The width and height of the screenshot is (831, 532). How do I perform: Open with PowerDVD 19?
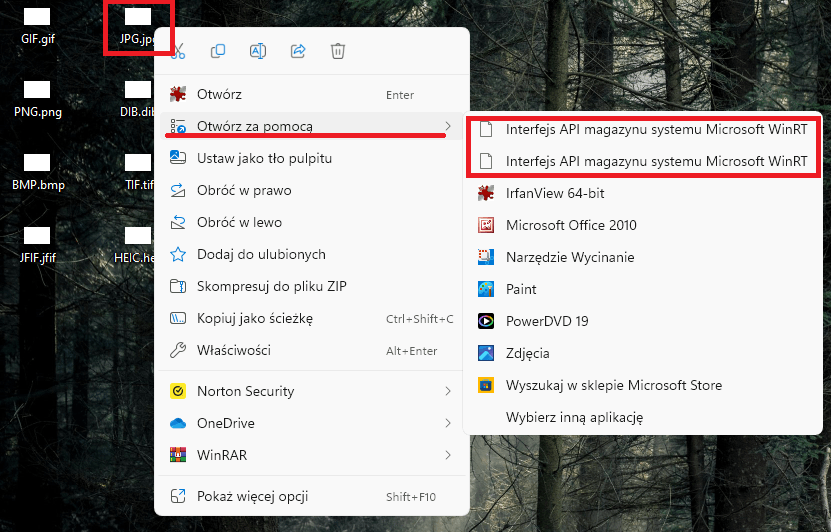click(x=643, y=321)
